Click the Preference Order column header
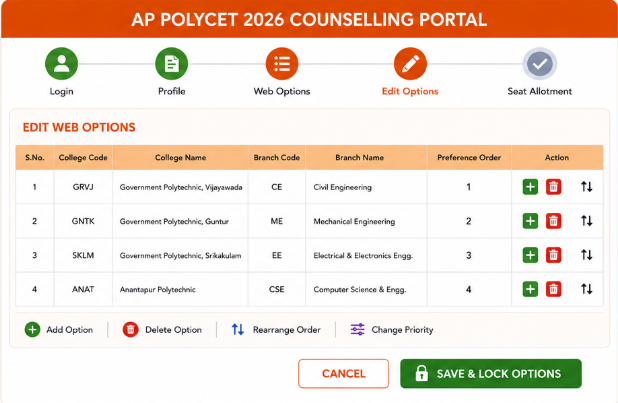618x403 pixels. [469, 157]
